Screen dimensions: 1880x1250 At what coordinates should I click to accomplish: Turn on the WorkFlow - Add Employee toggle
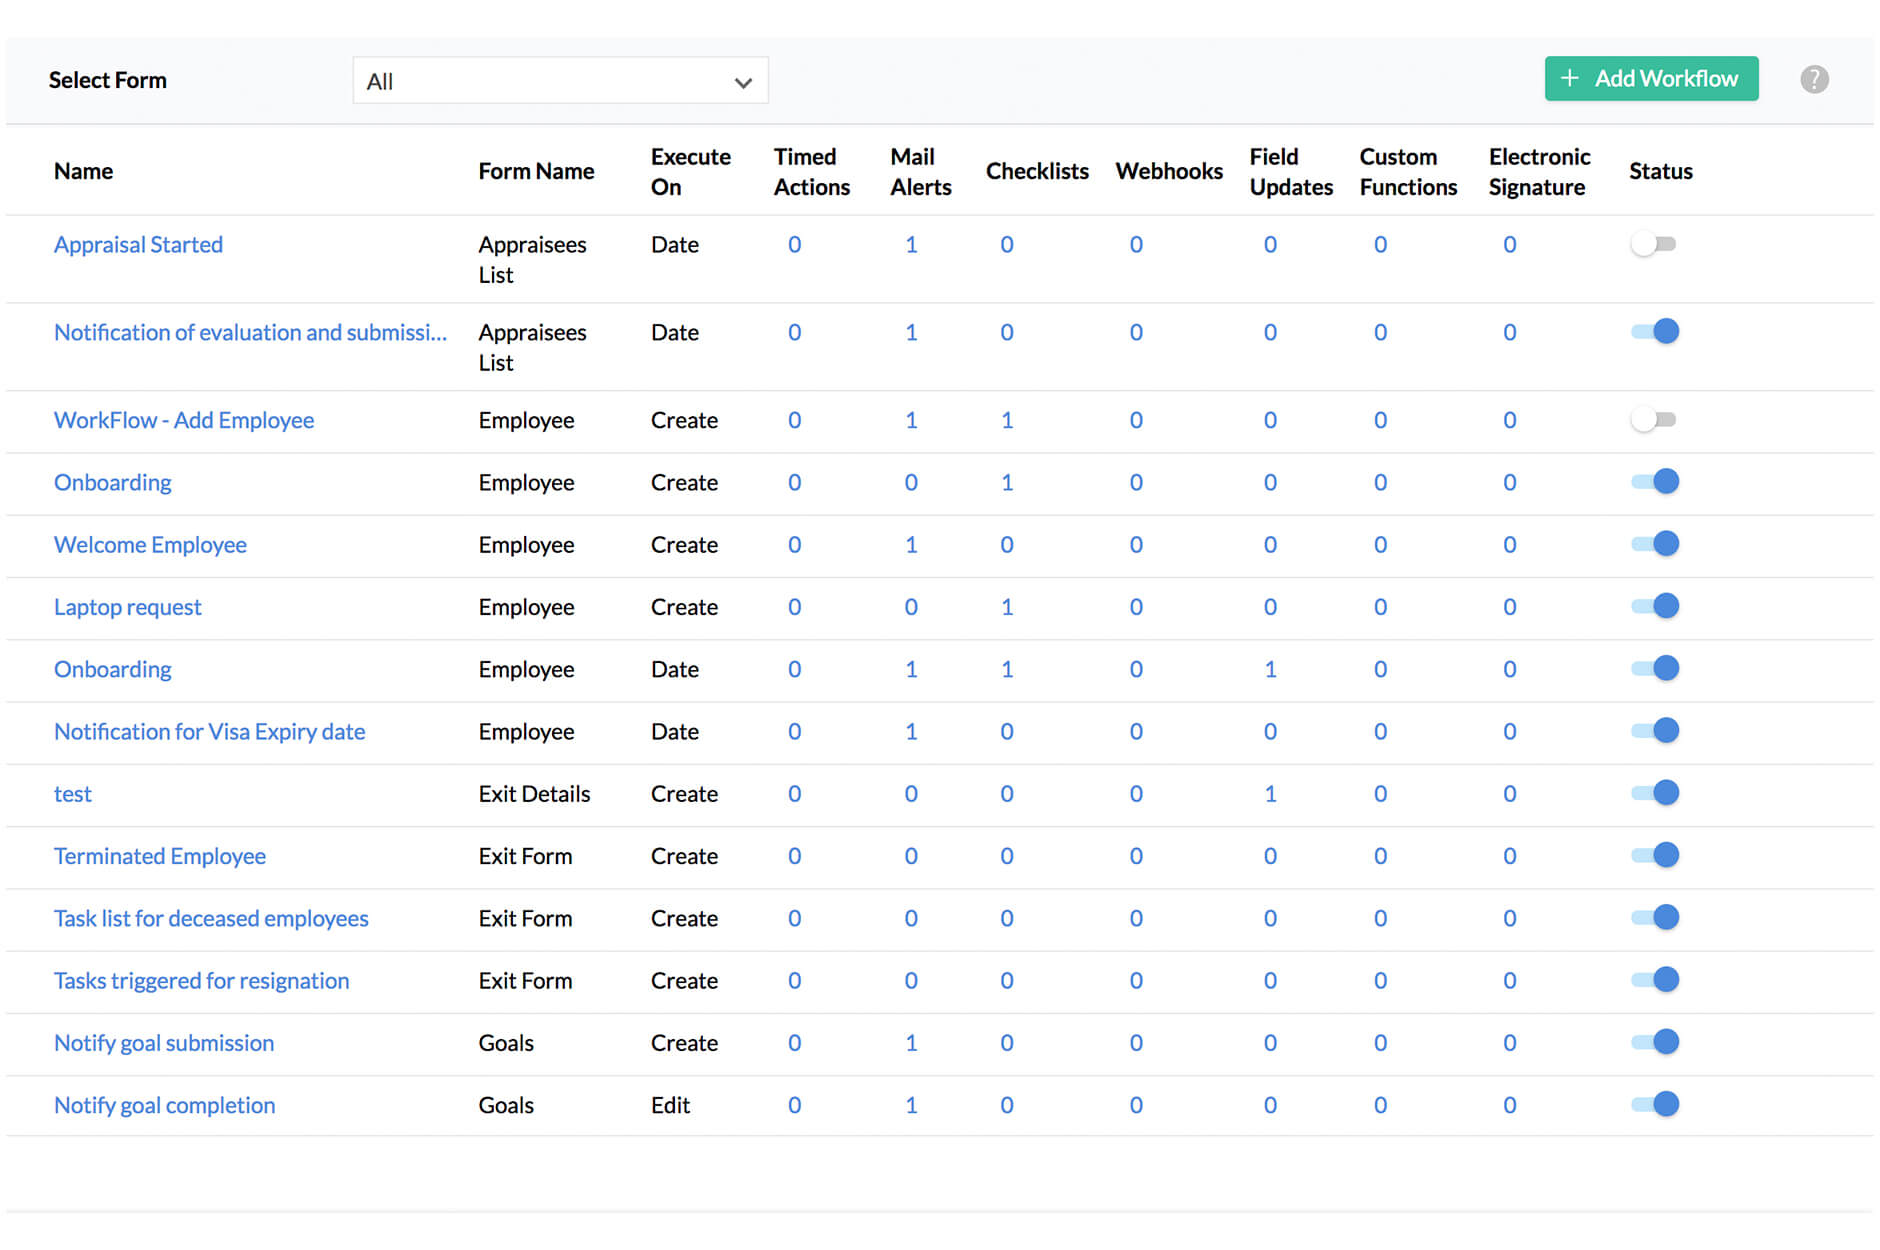point(1654,419)
